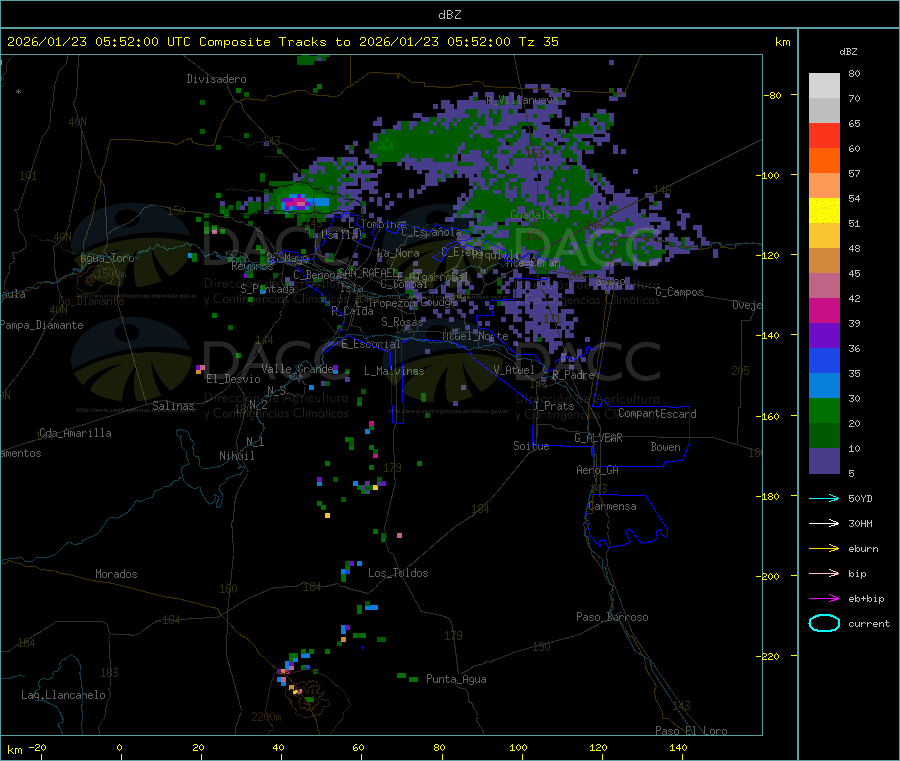900x761 pixels.
Task: Click the Paso_El_Loro map label
Action: coord(691,731)
